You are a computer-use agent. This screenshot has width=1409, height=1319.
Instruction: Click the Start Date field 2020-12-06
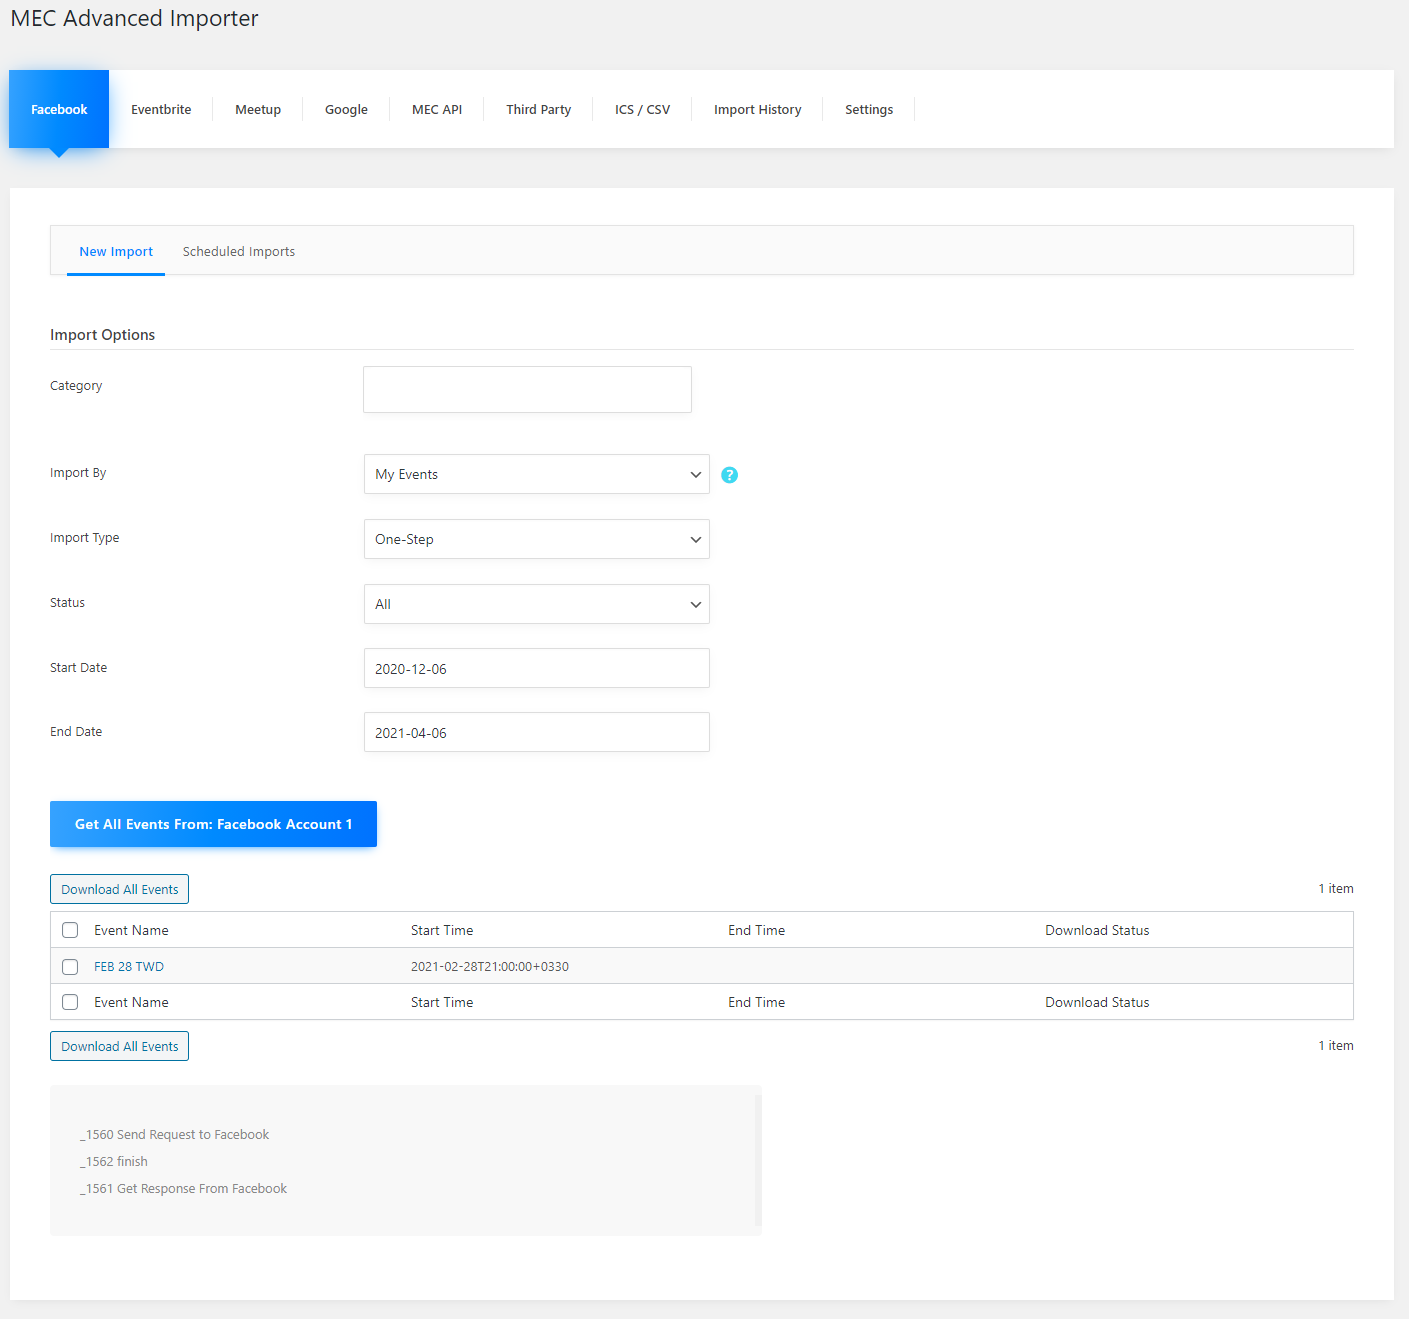[537, 668]
